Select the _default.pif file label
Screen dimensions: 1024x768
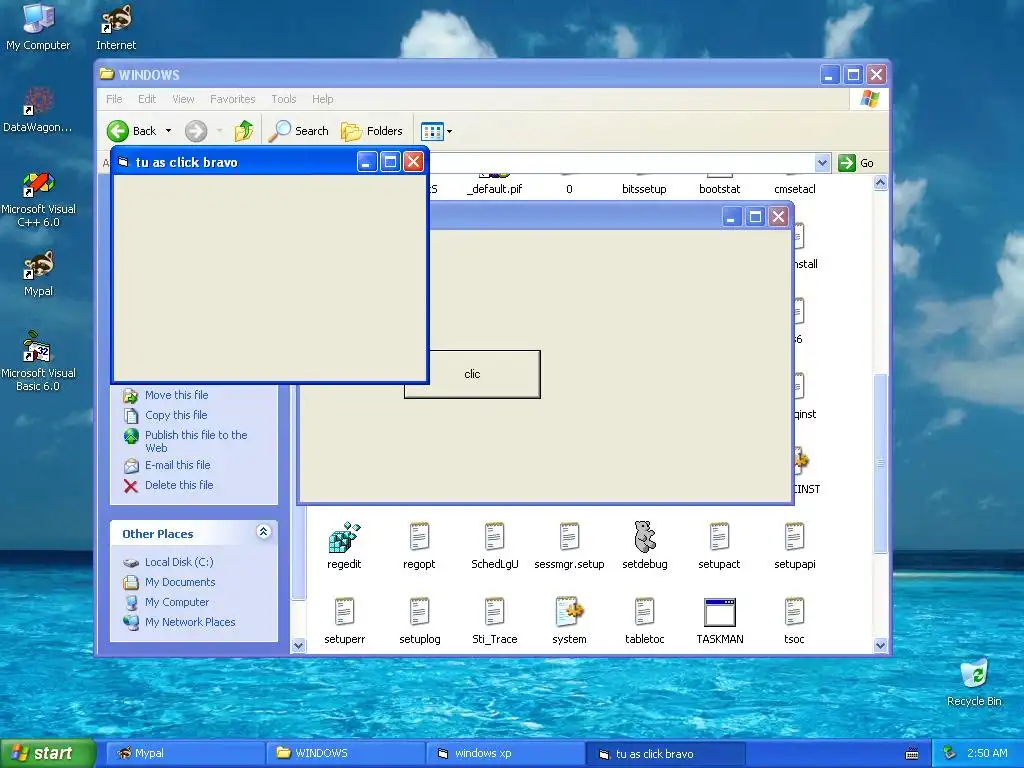[494, 189]
